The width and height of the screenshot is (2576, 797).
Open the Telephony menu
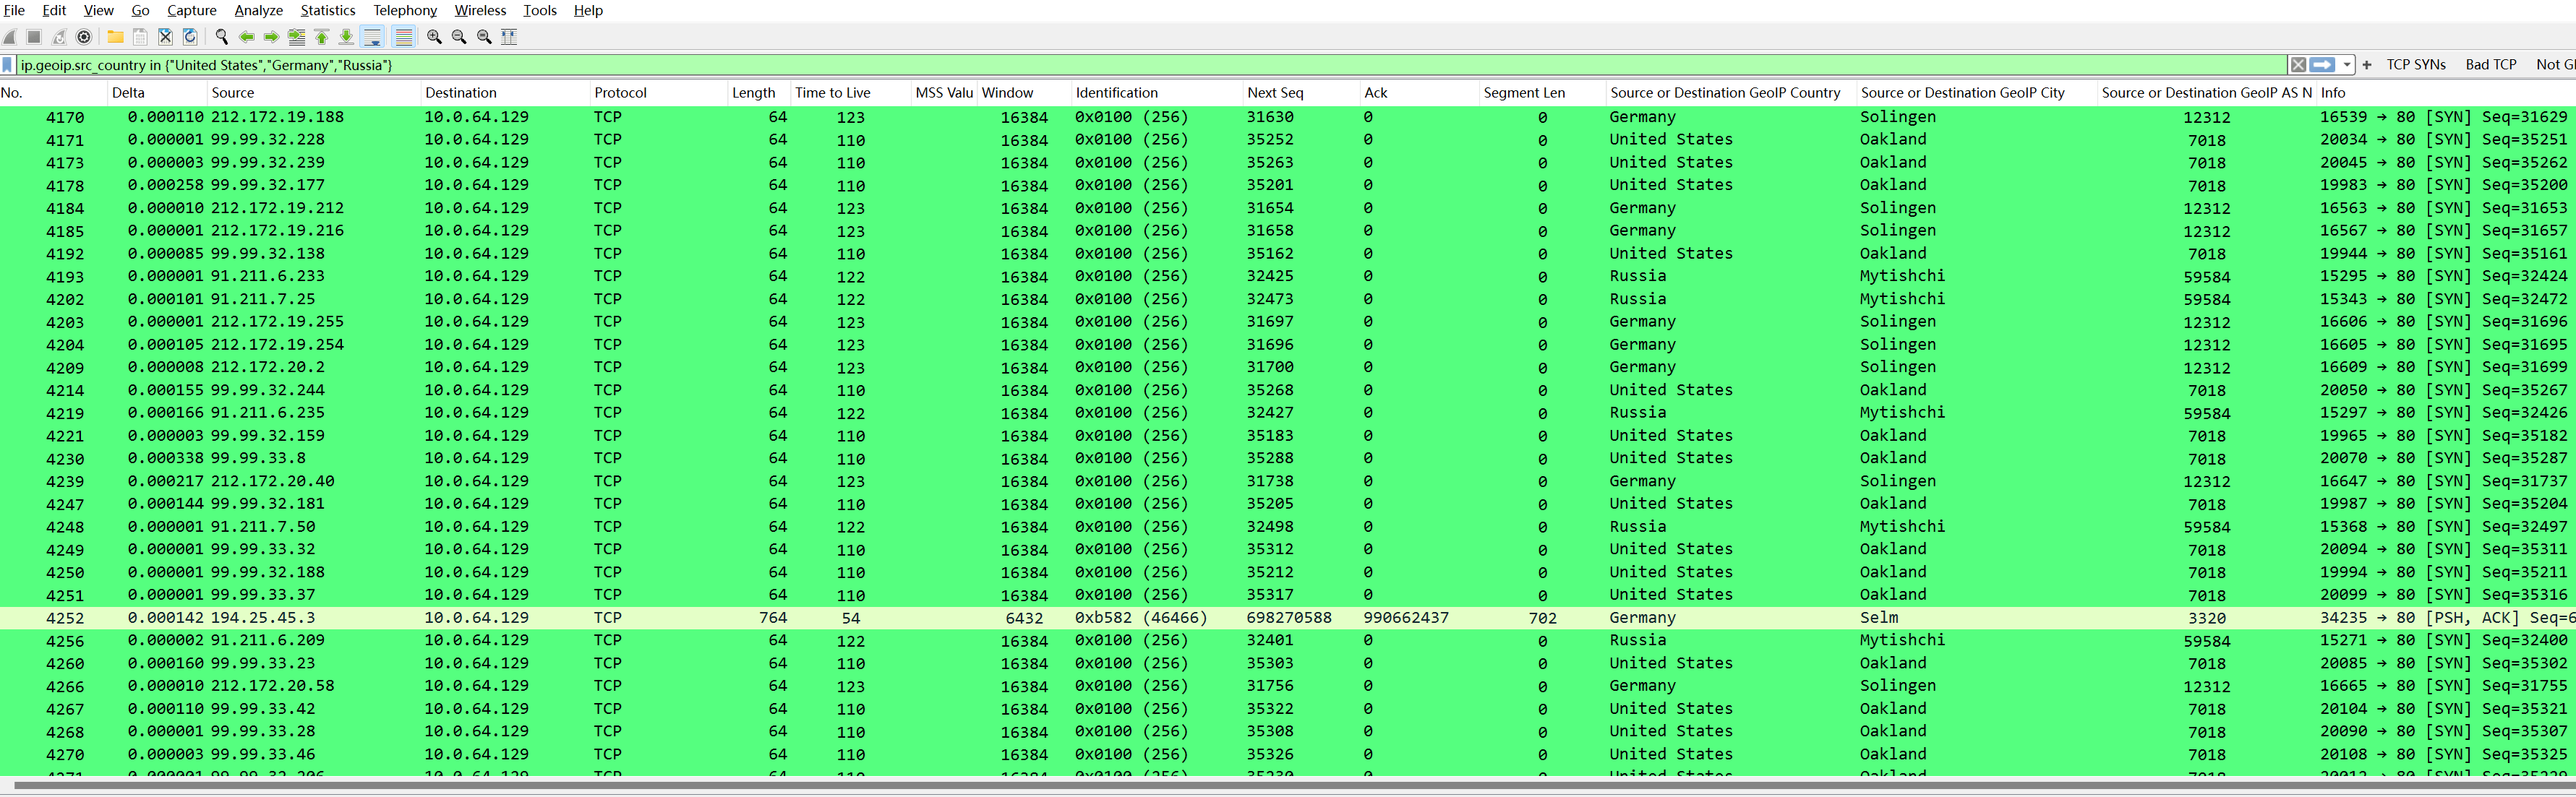(405, 10)
